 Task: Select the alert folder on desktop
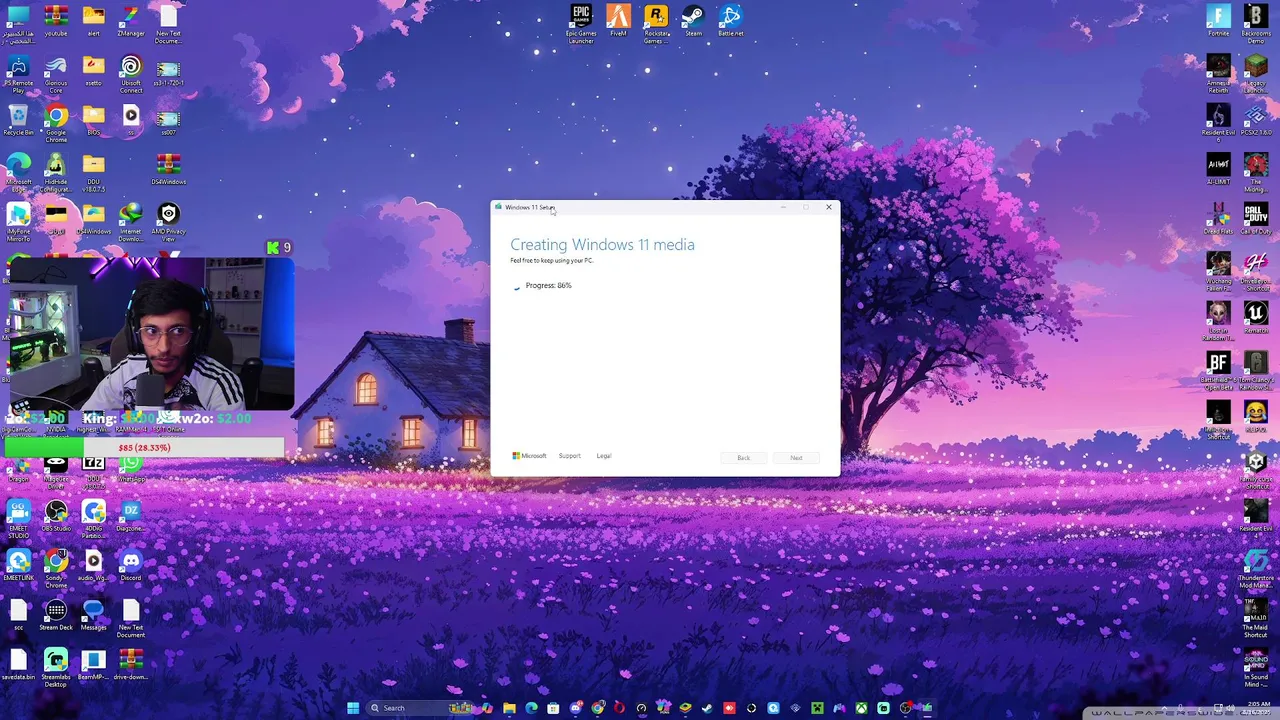[93, 21]
